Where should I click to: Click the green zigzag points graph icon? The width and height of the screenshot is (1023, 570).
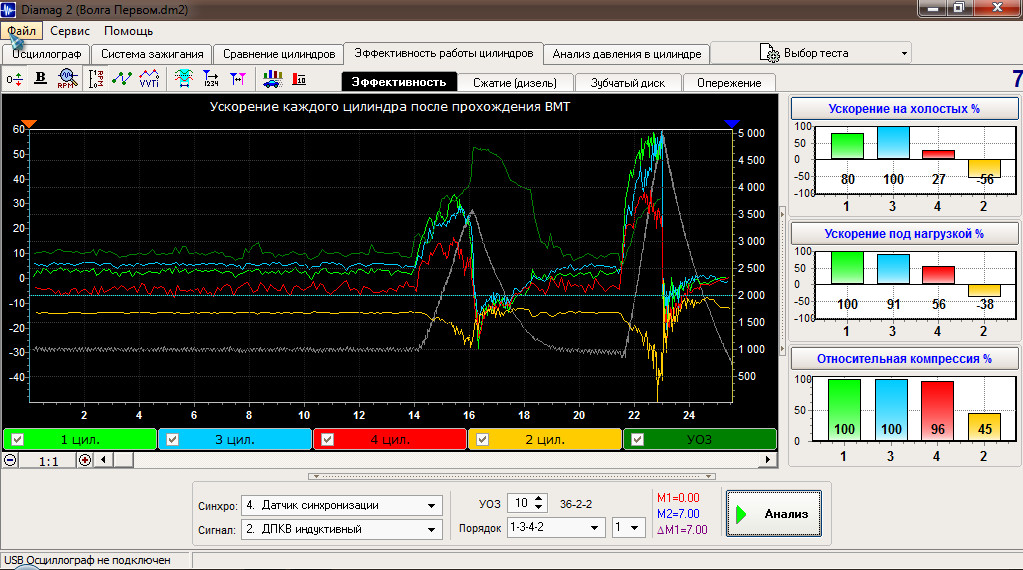coord(122,79)
